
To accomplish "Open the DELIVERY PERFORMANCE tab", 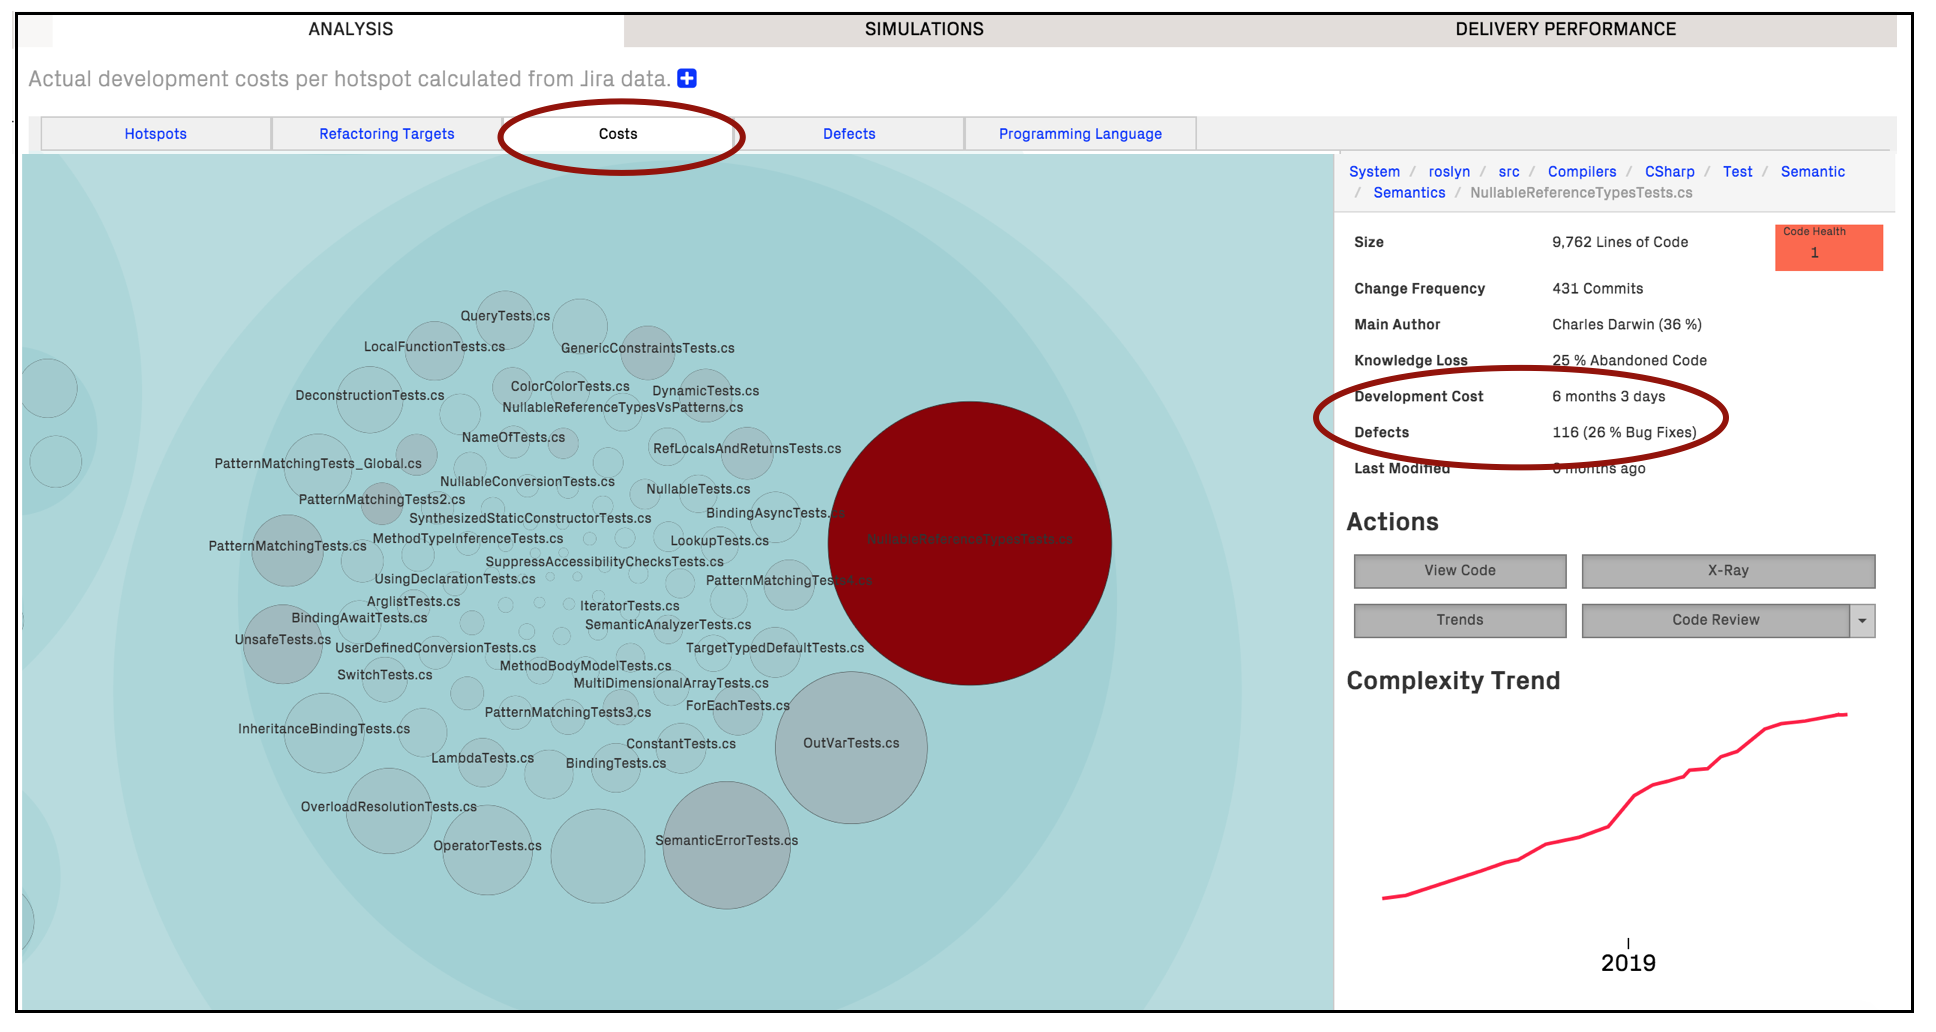I will [1564, 28].
